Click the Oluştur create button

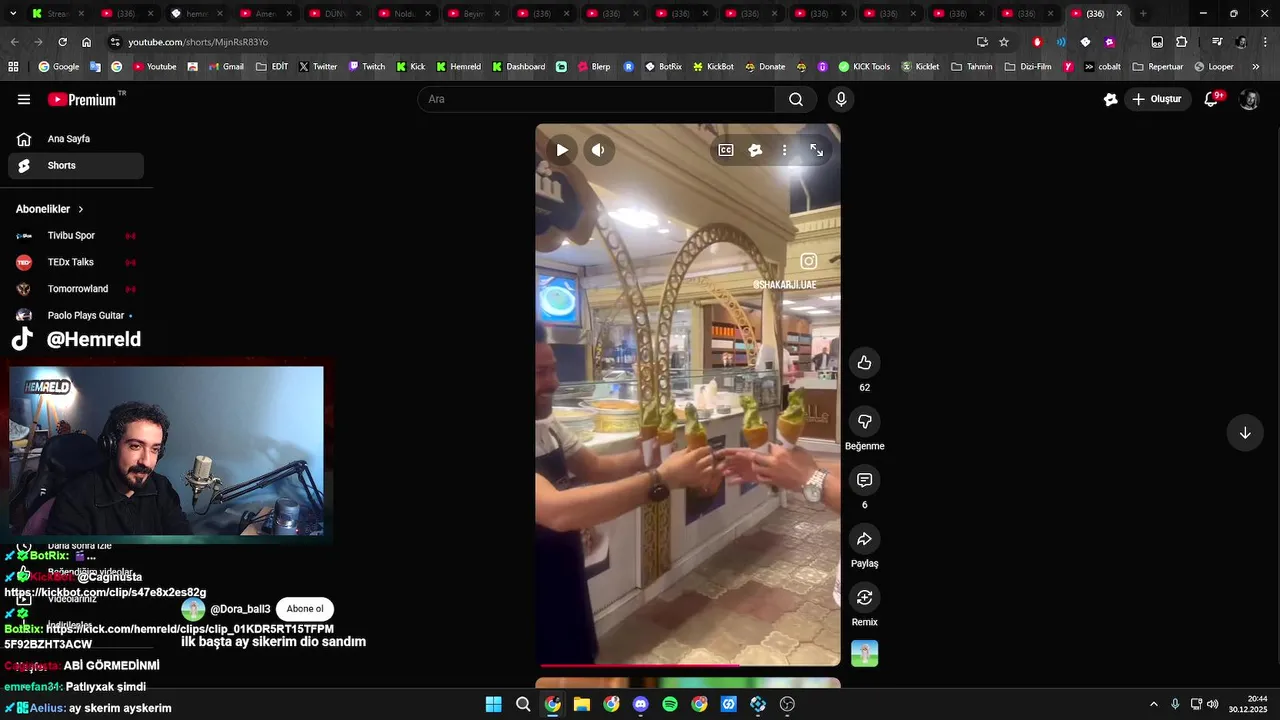tap(1156, 99)
